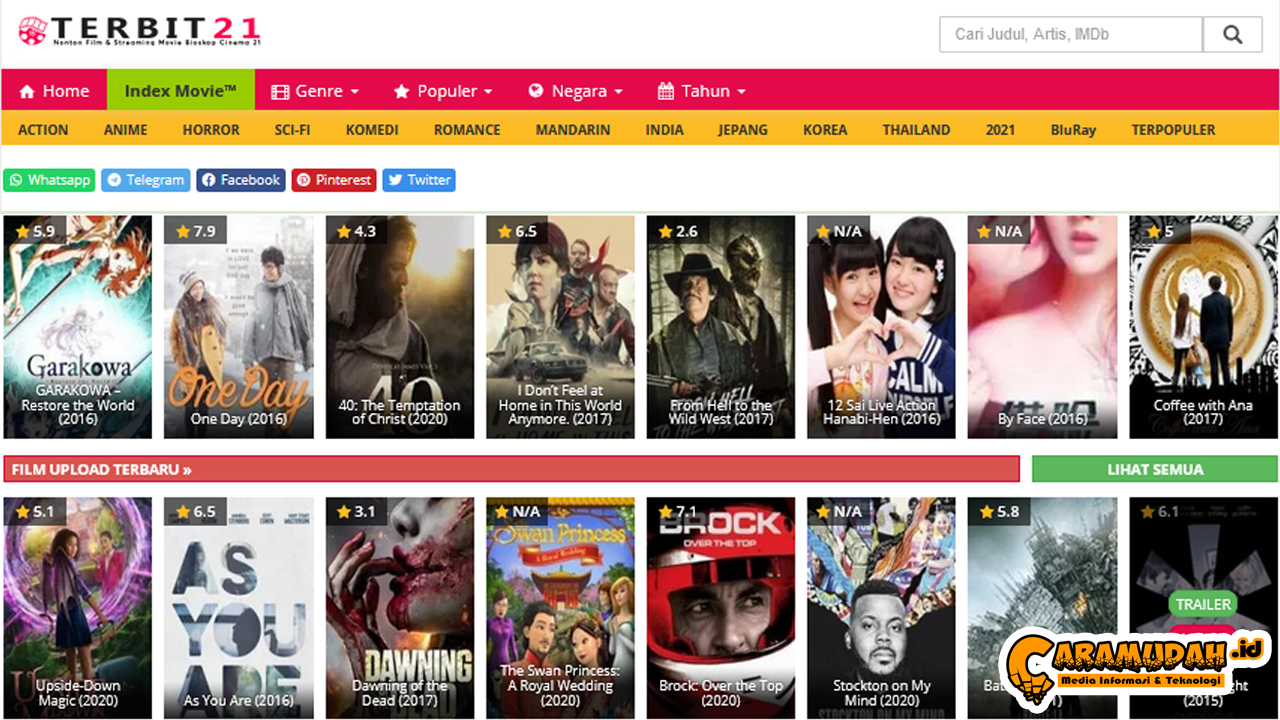The image size is (1280, 720).
Task: Open the Home menu item
Action: click(54, 91)
